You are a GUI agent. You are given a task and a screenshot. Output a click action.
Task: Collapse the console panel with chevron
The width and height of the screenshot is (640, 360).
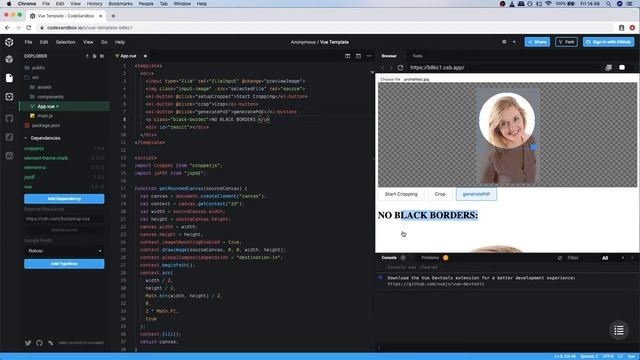(633, 258)
